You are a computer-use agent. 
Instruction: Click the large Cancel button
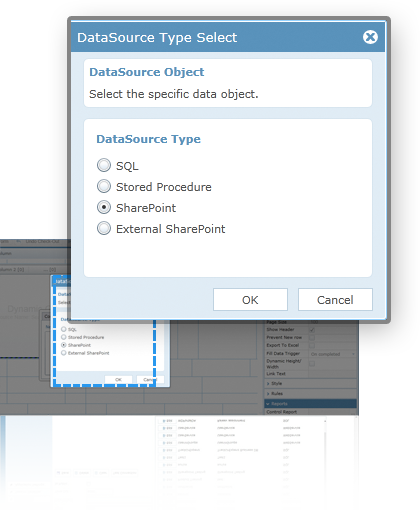335,300
